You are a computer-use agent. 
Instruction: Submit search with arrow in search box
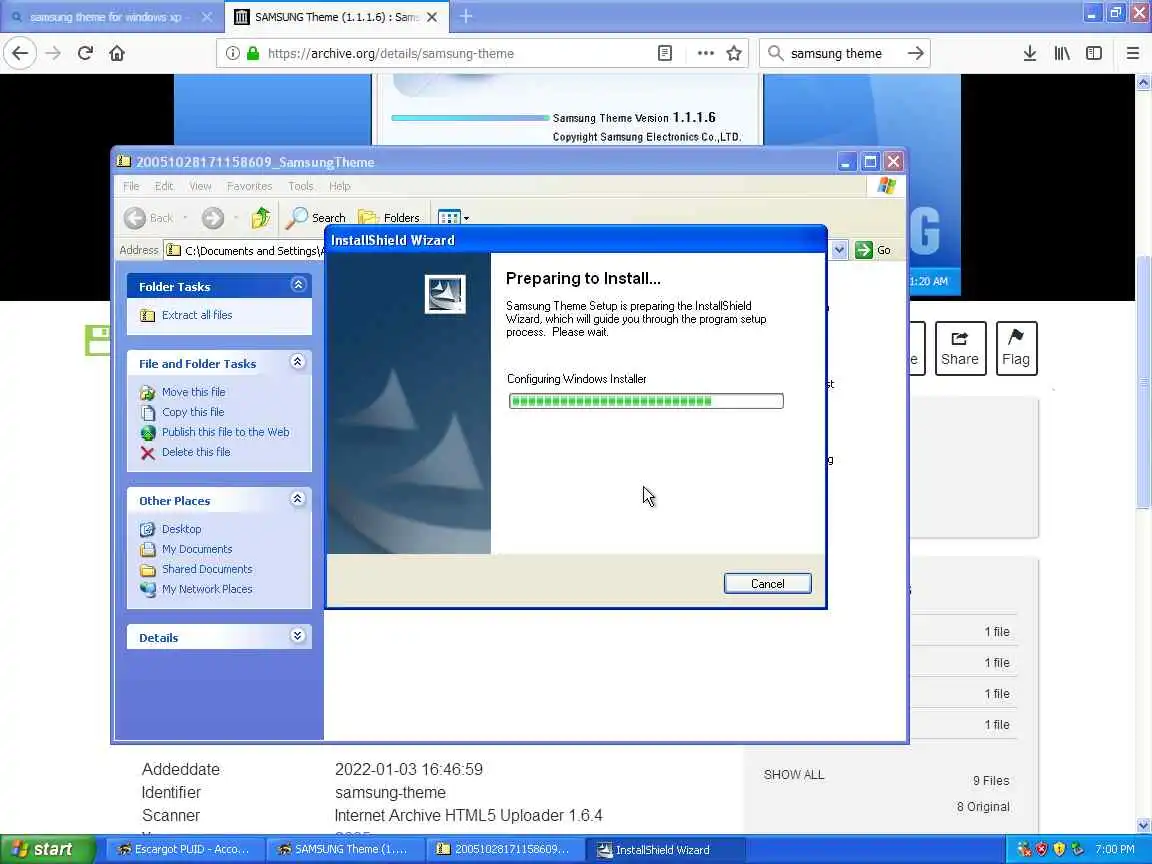tap(915, 53)
